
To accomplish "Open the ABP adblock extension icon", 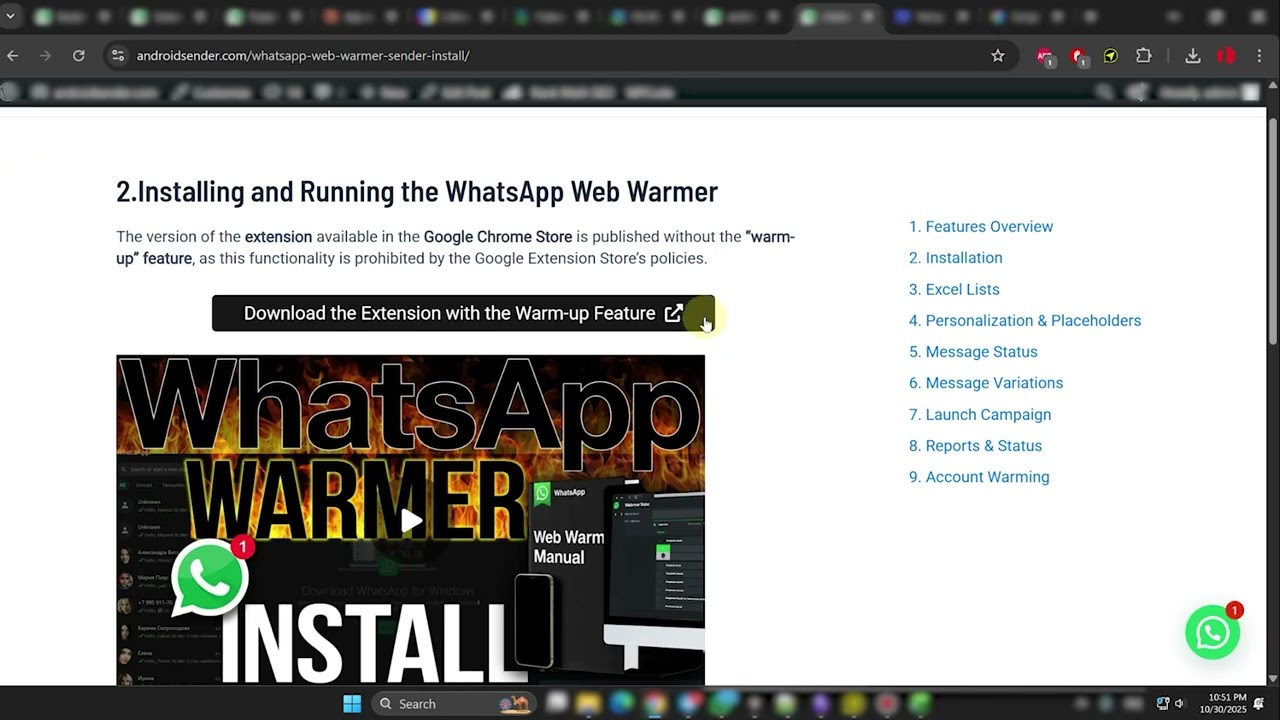I will click(x=1045, y=57).
